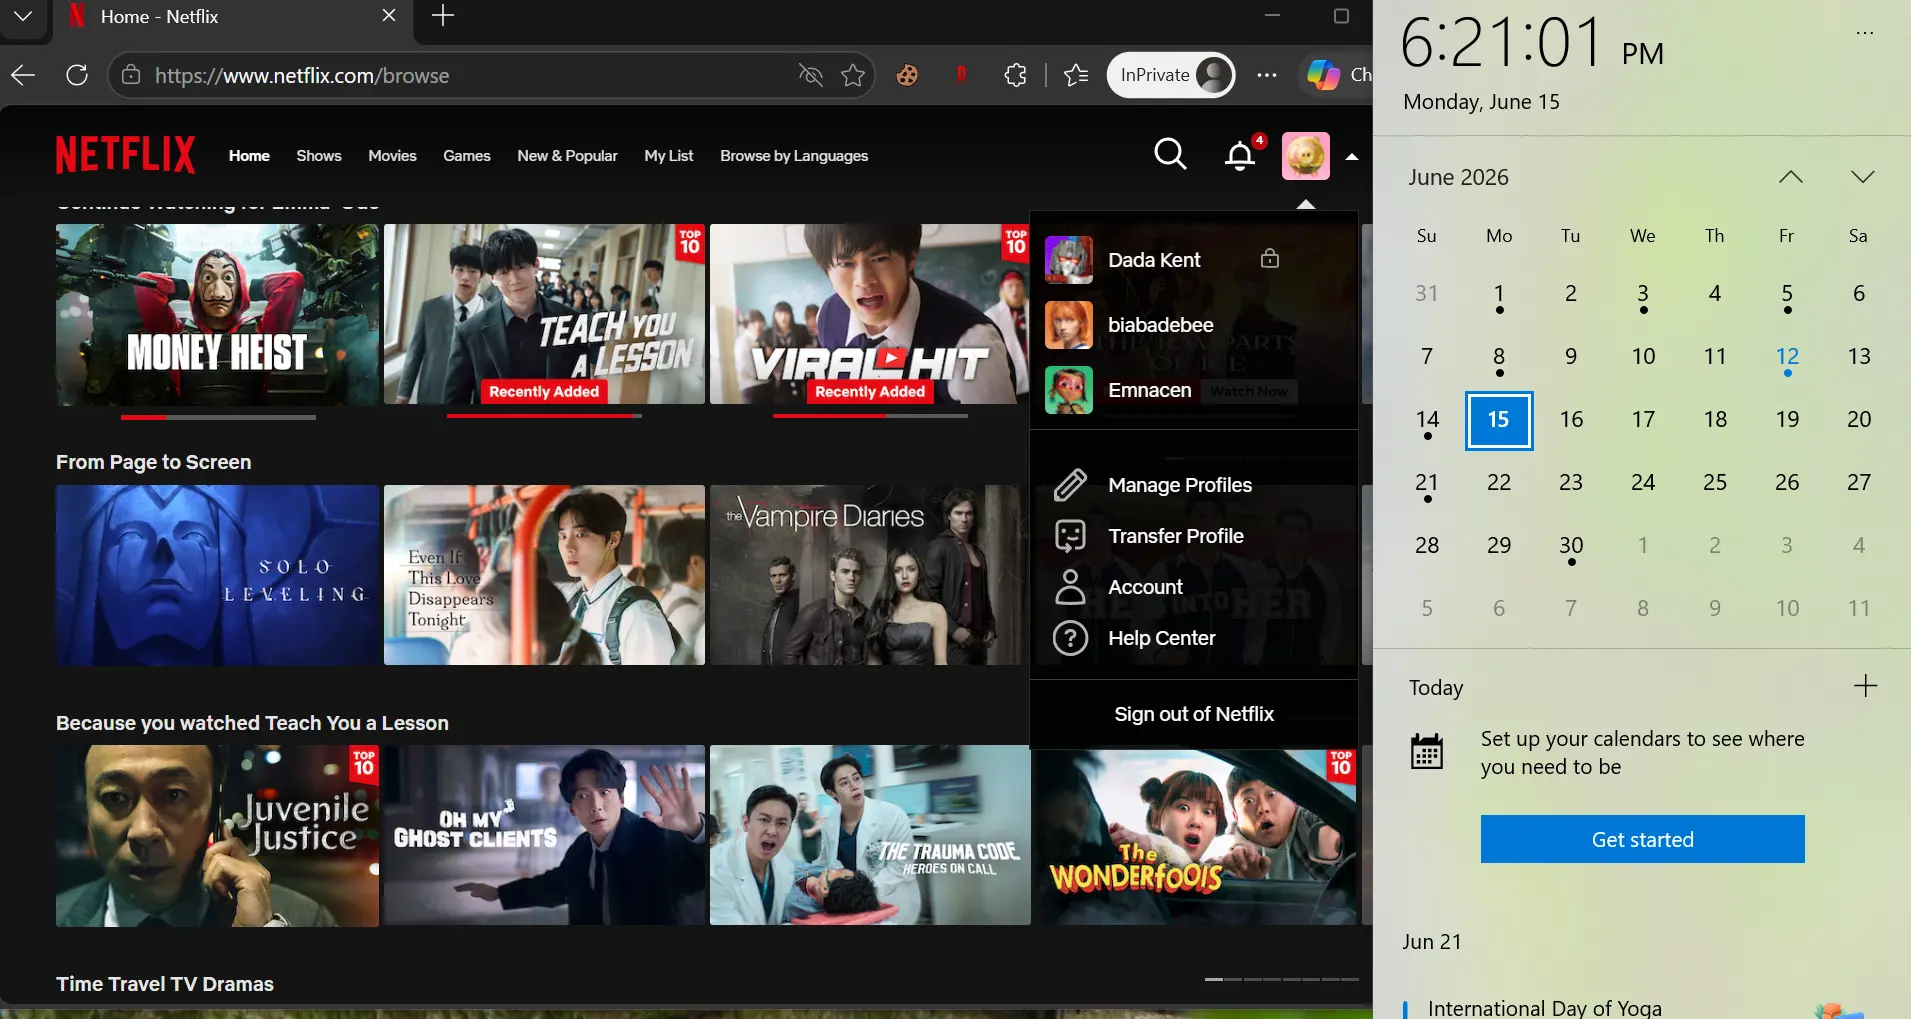
Task: Click the InPrivate profile button
Action: (x=1171, y=75)
